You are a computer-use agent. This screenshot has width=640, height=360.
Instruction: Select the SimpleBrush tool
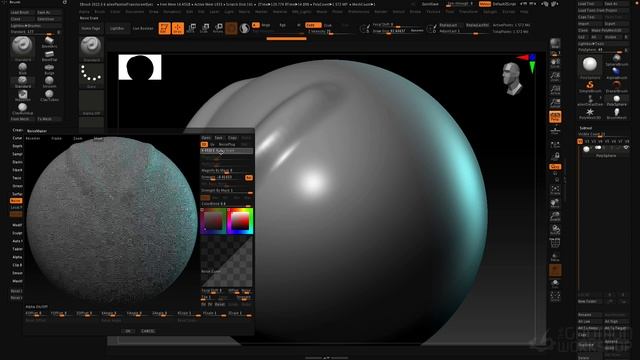click(x=590, y=86)
